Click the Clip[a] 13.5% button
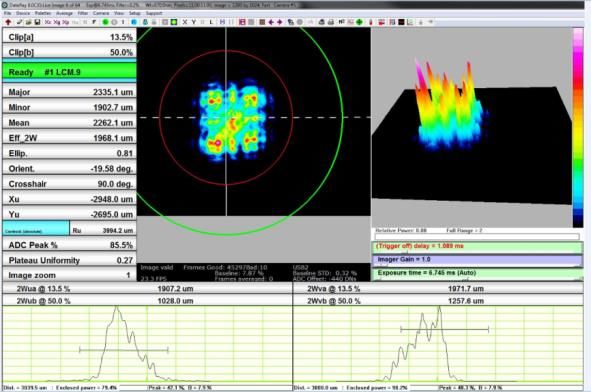The height and width of the screenshot is (392, 591). (x=69, y=37)
